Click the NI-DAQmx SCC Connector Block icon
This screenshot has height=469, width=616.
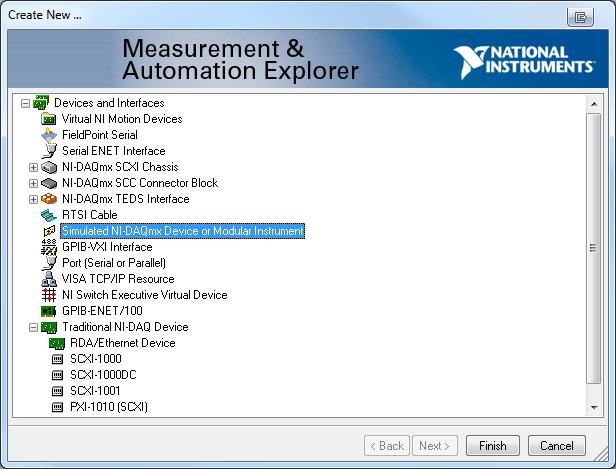click(x=49, y=183)
